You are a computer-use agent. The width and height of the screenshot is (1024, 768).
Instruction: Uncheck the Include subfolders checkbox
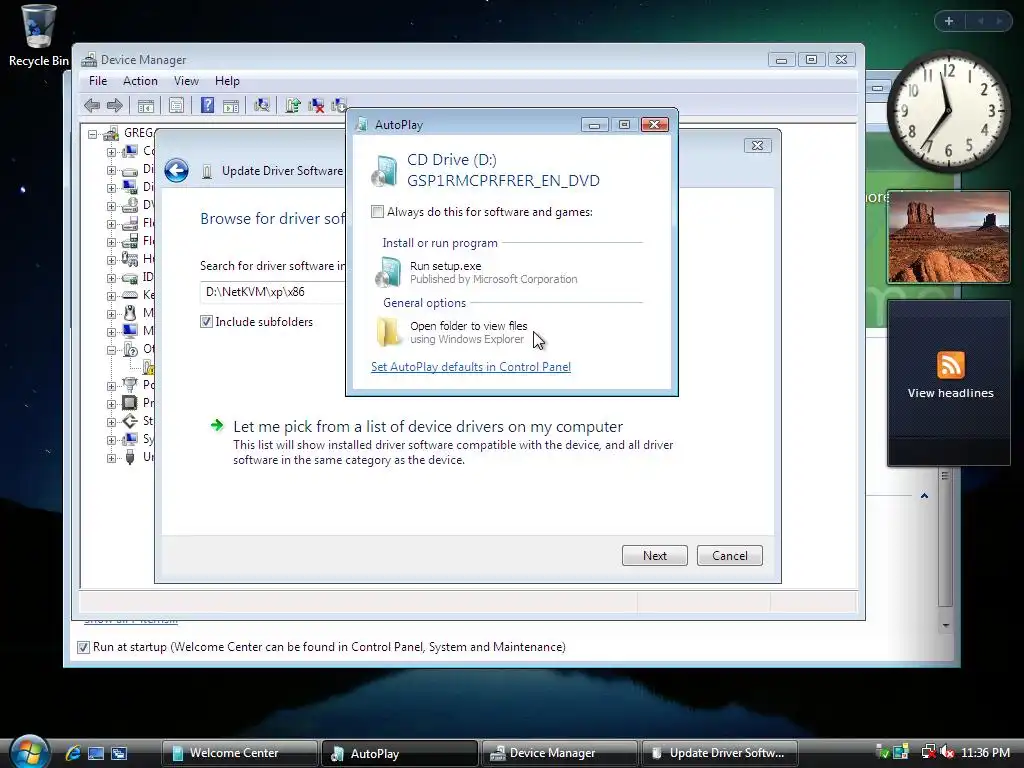coord(206,321)
